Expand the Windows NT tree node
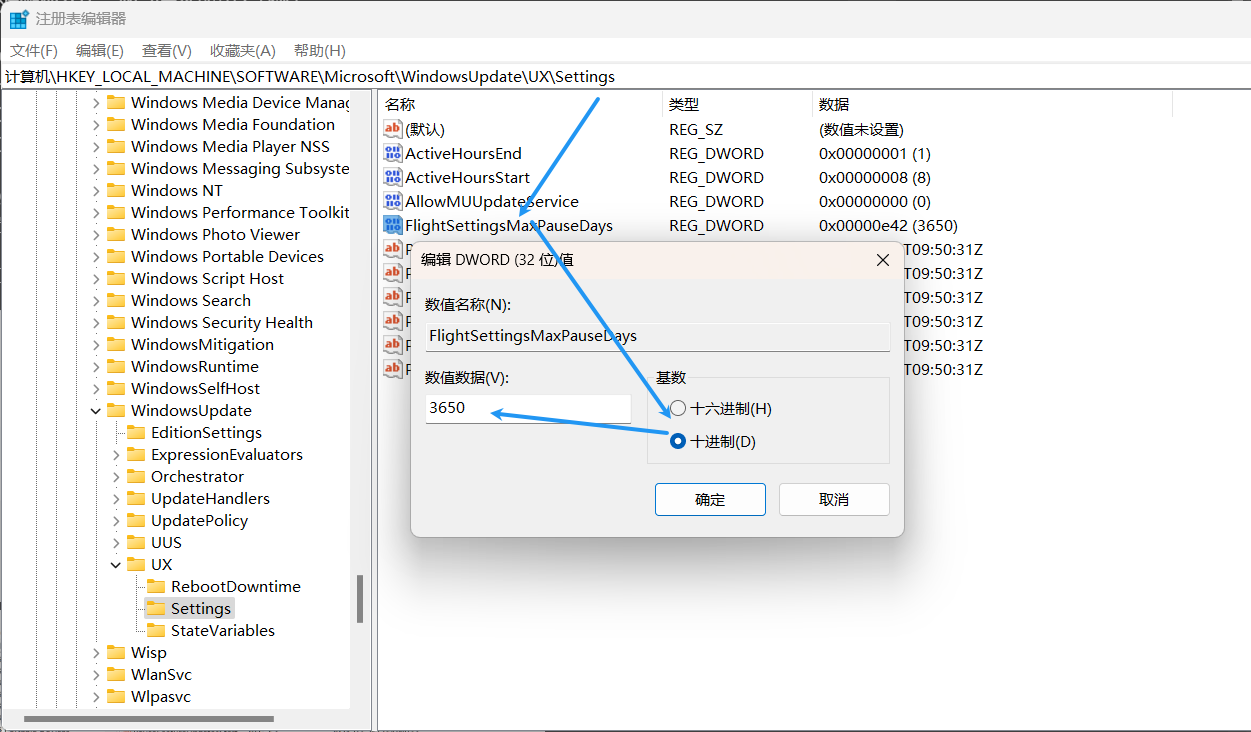 pyautogui.click(x=97, y=191)
